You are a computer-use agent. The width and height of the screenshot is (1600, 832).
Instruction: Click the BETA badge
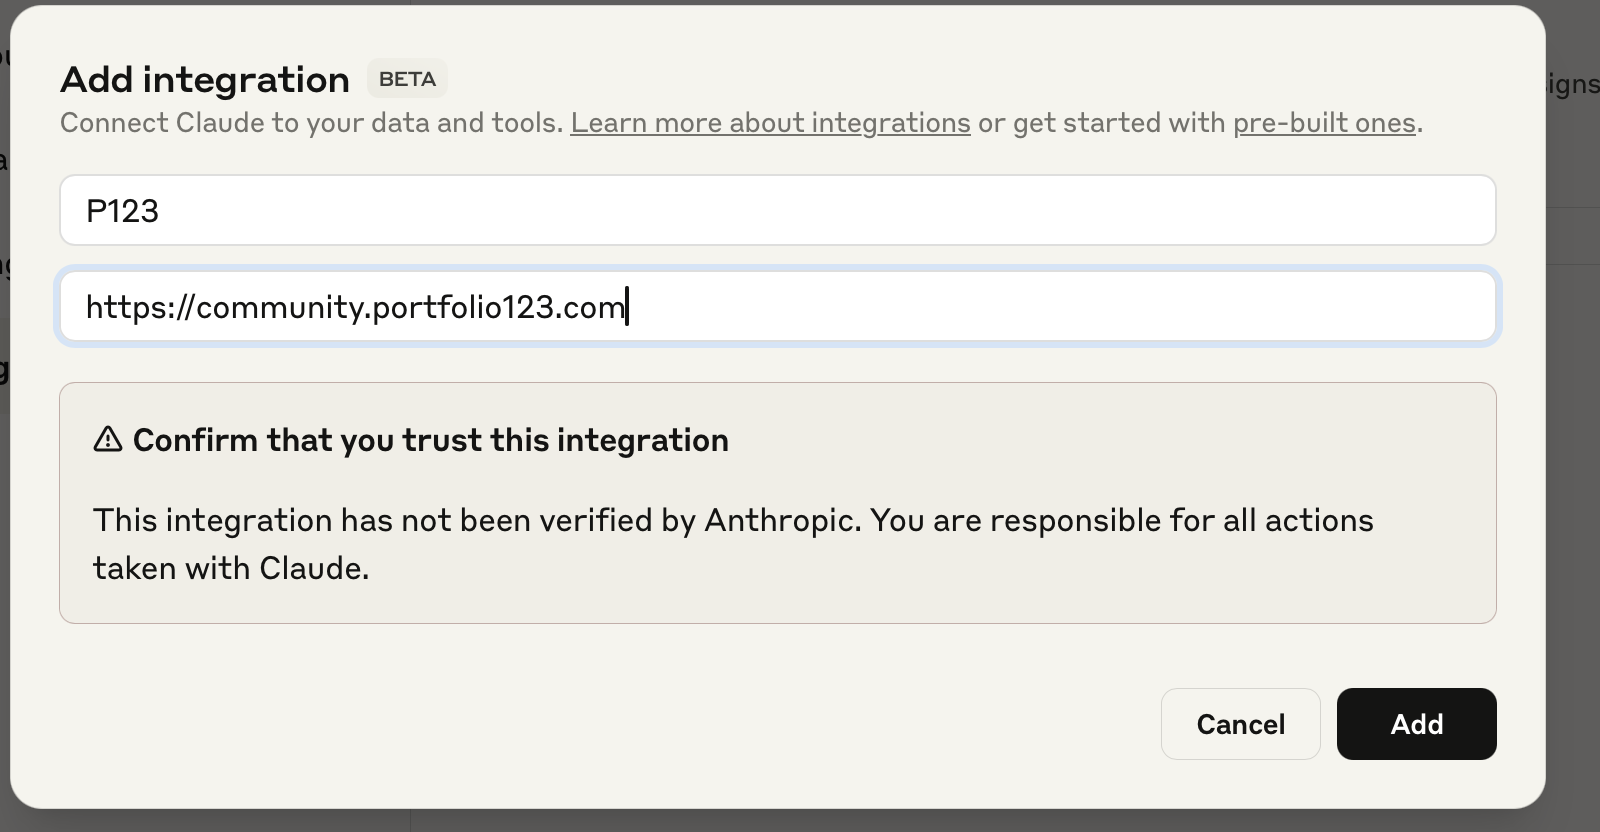click(407, 79)
